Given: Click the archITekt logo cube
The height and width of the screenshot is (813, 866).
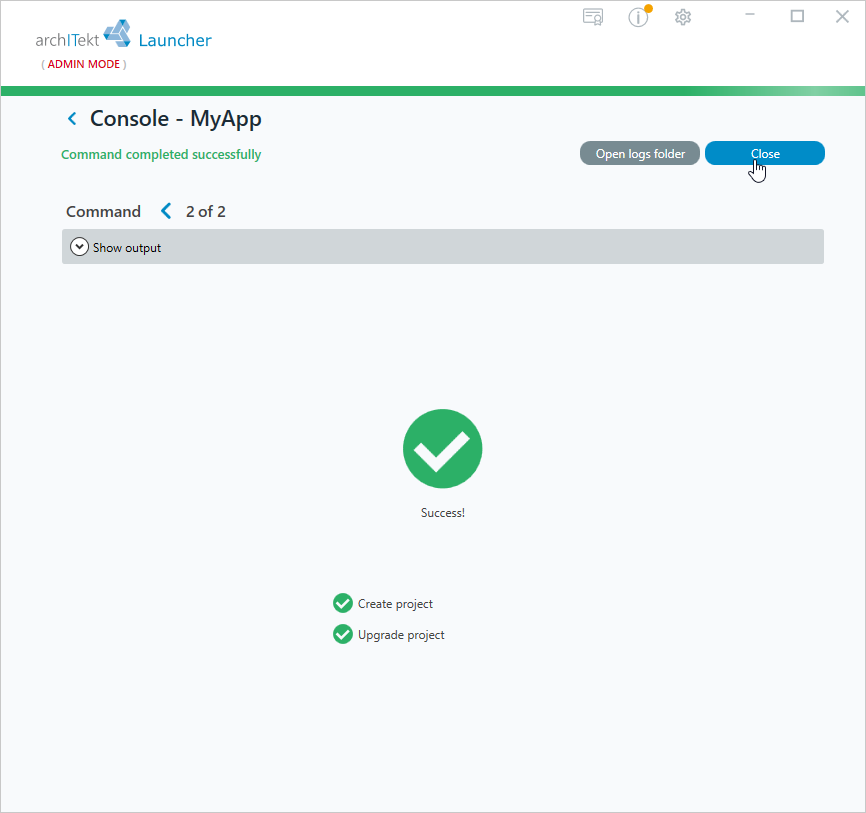Looking at the screenshot, I should [x=117, y=34].
